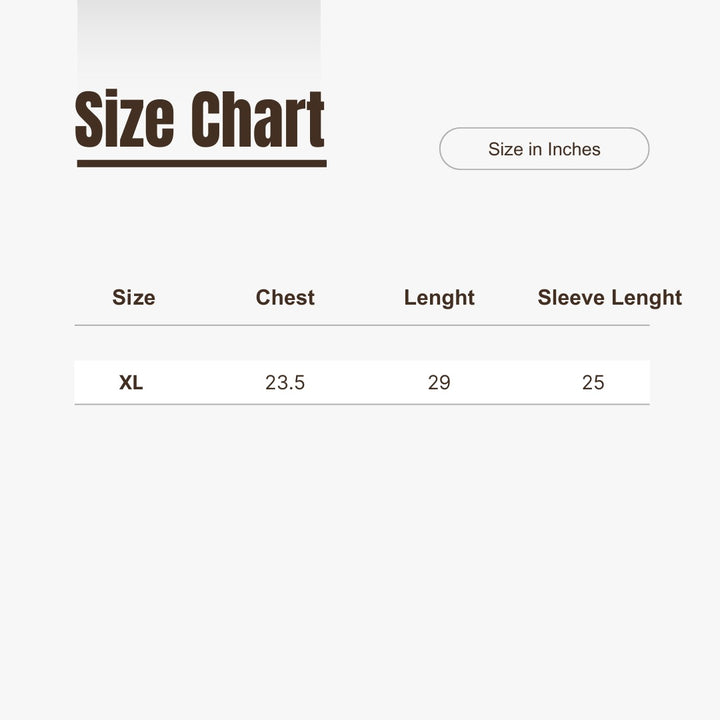Click the white row space between 29 and 25
Screen dimensions: 720x720
(516, 382)
